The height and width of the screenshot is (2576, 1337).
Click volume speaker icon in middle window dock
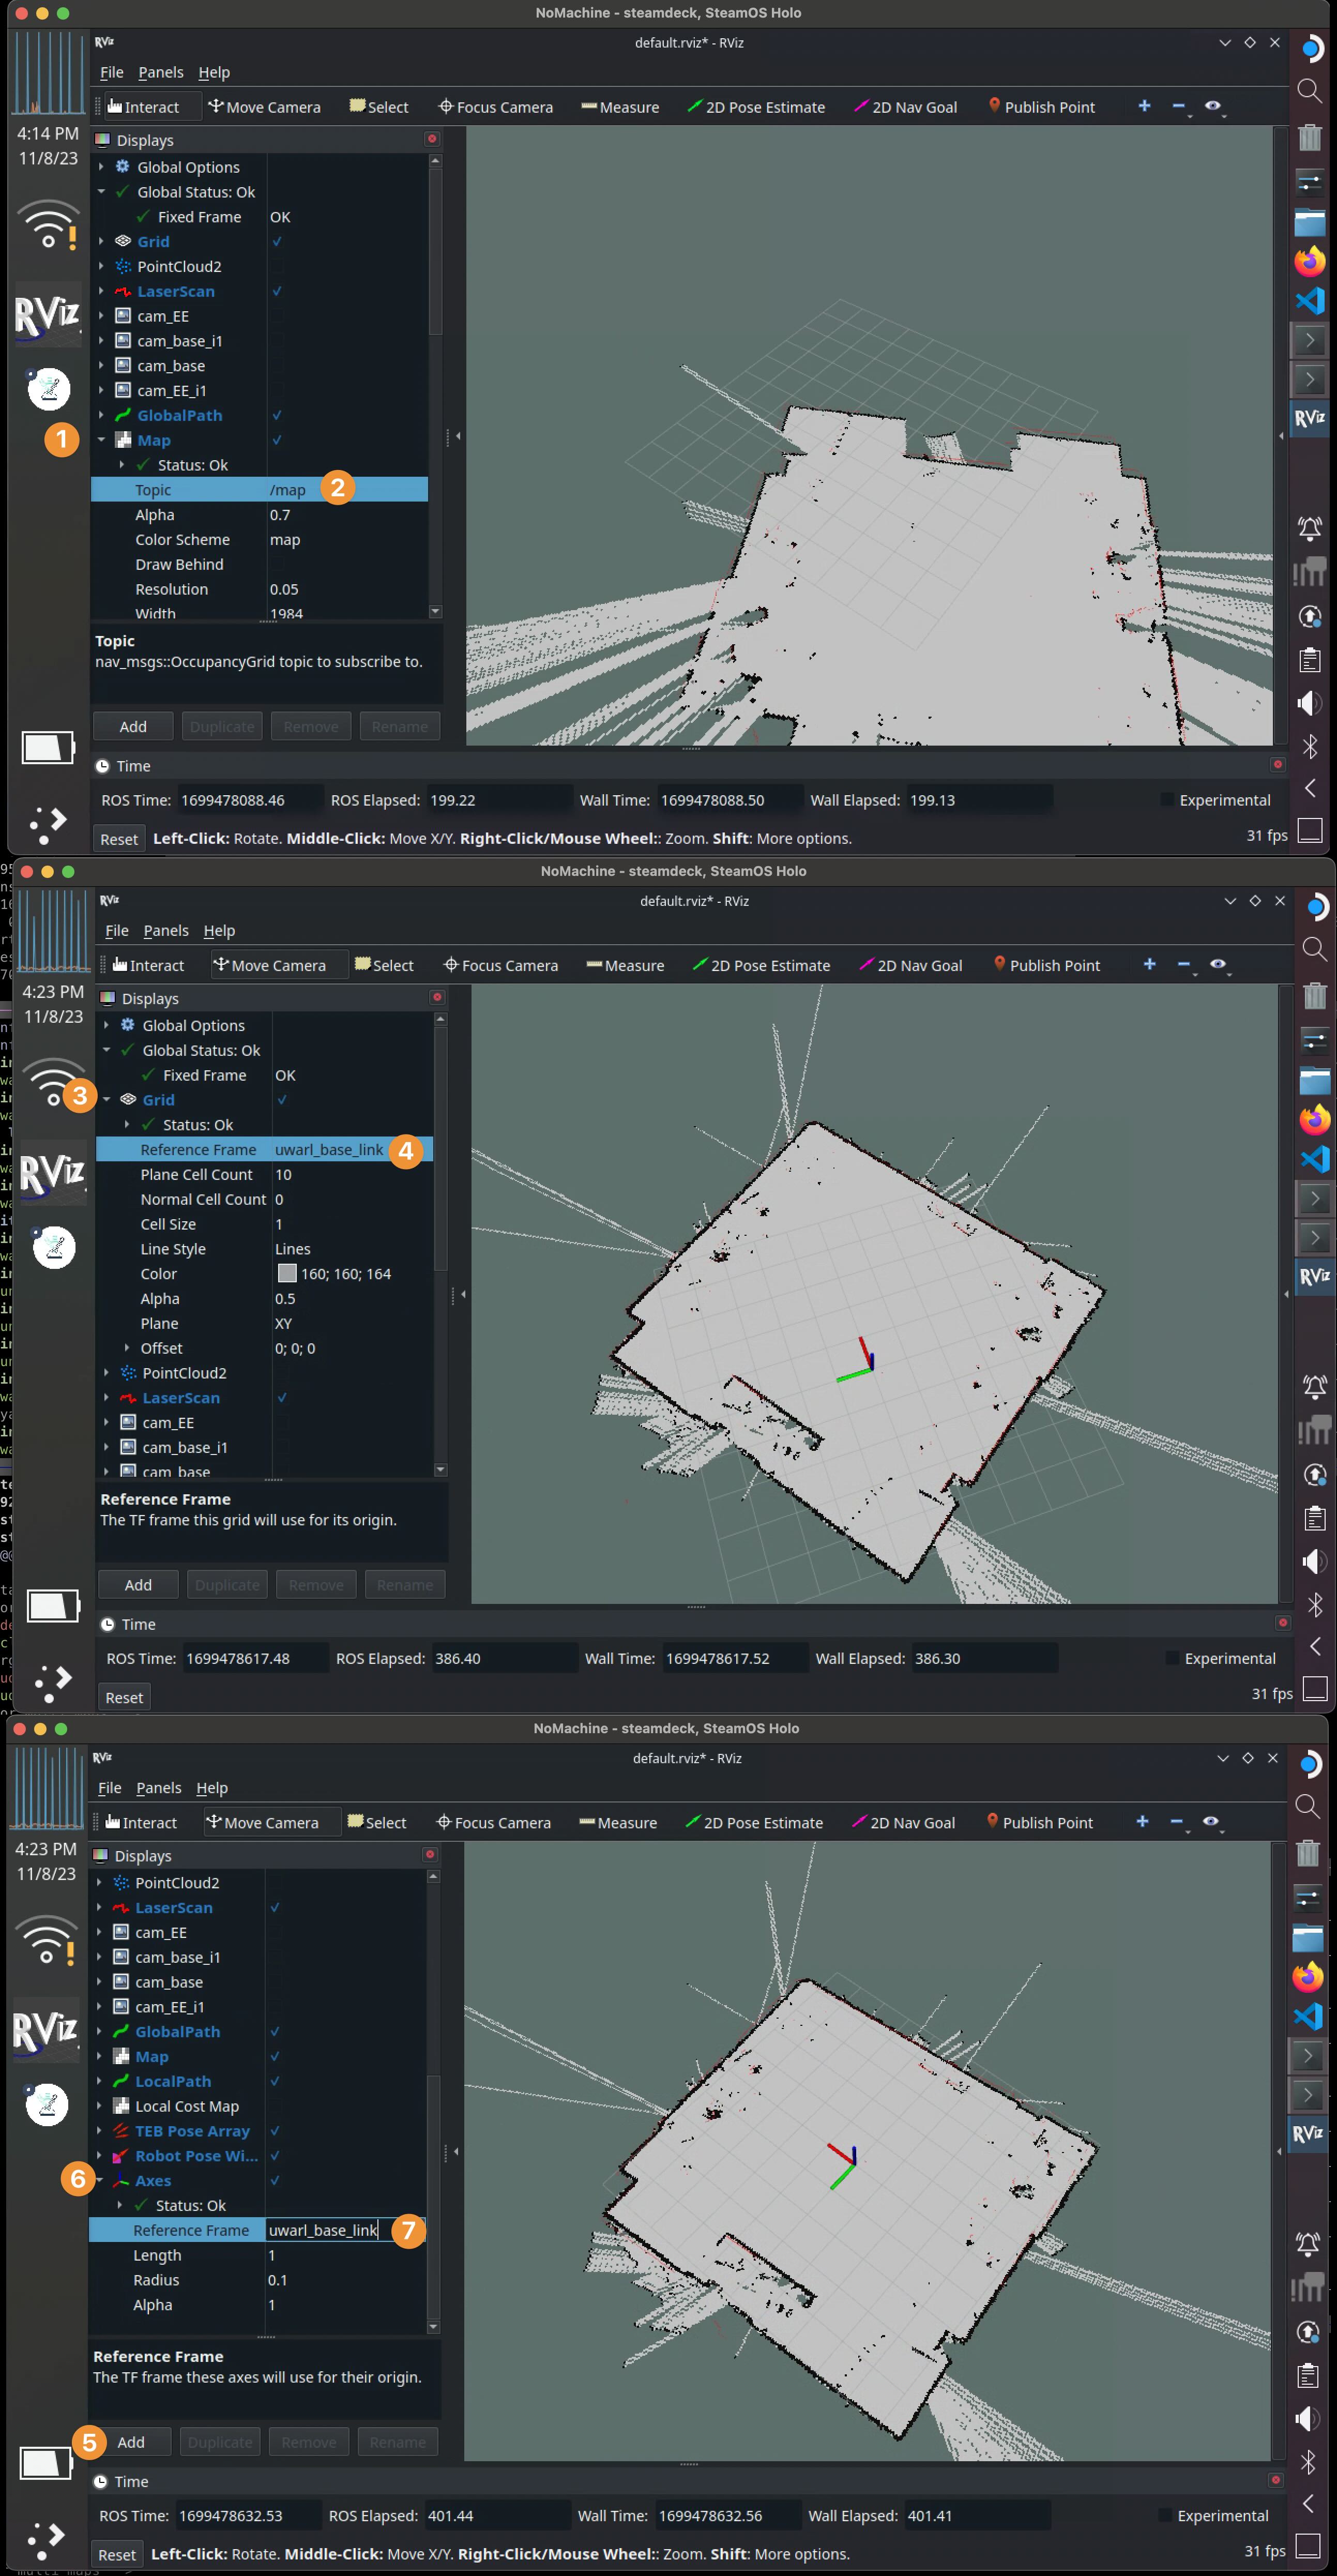(x=1314, y=1561)
